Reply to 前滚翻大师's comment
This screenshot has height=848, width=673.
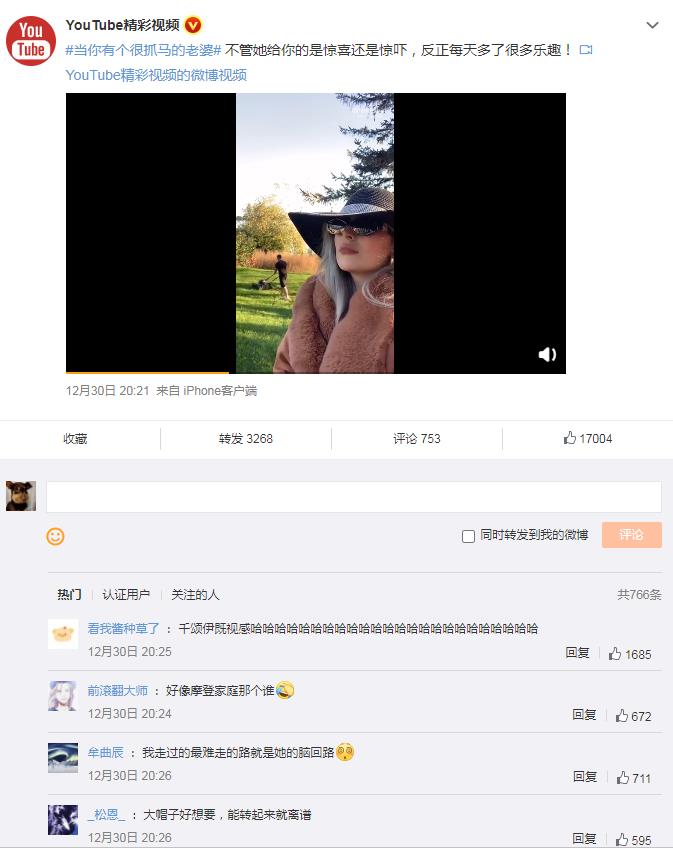click(584, 715)
